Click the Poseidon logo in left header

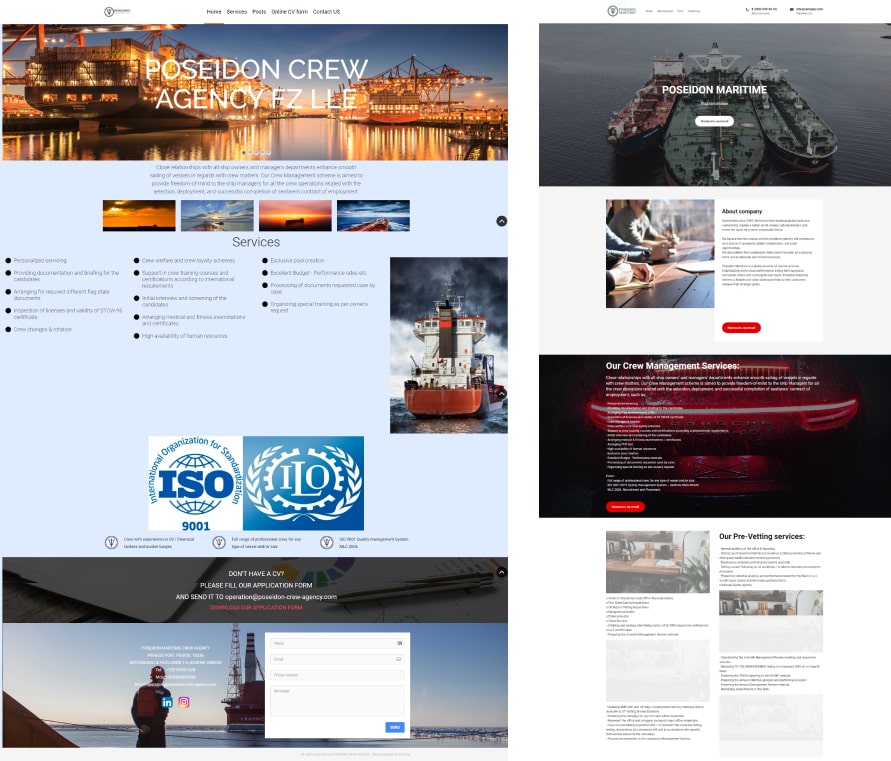(118, 12)
